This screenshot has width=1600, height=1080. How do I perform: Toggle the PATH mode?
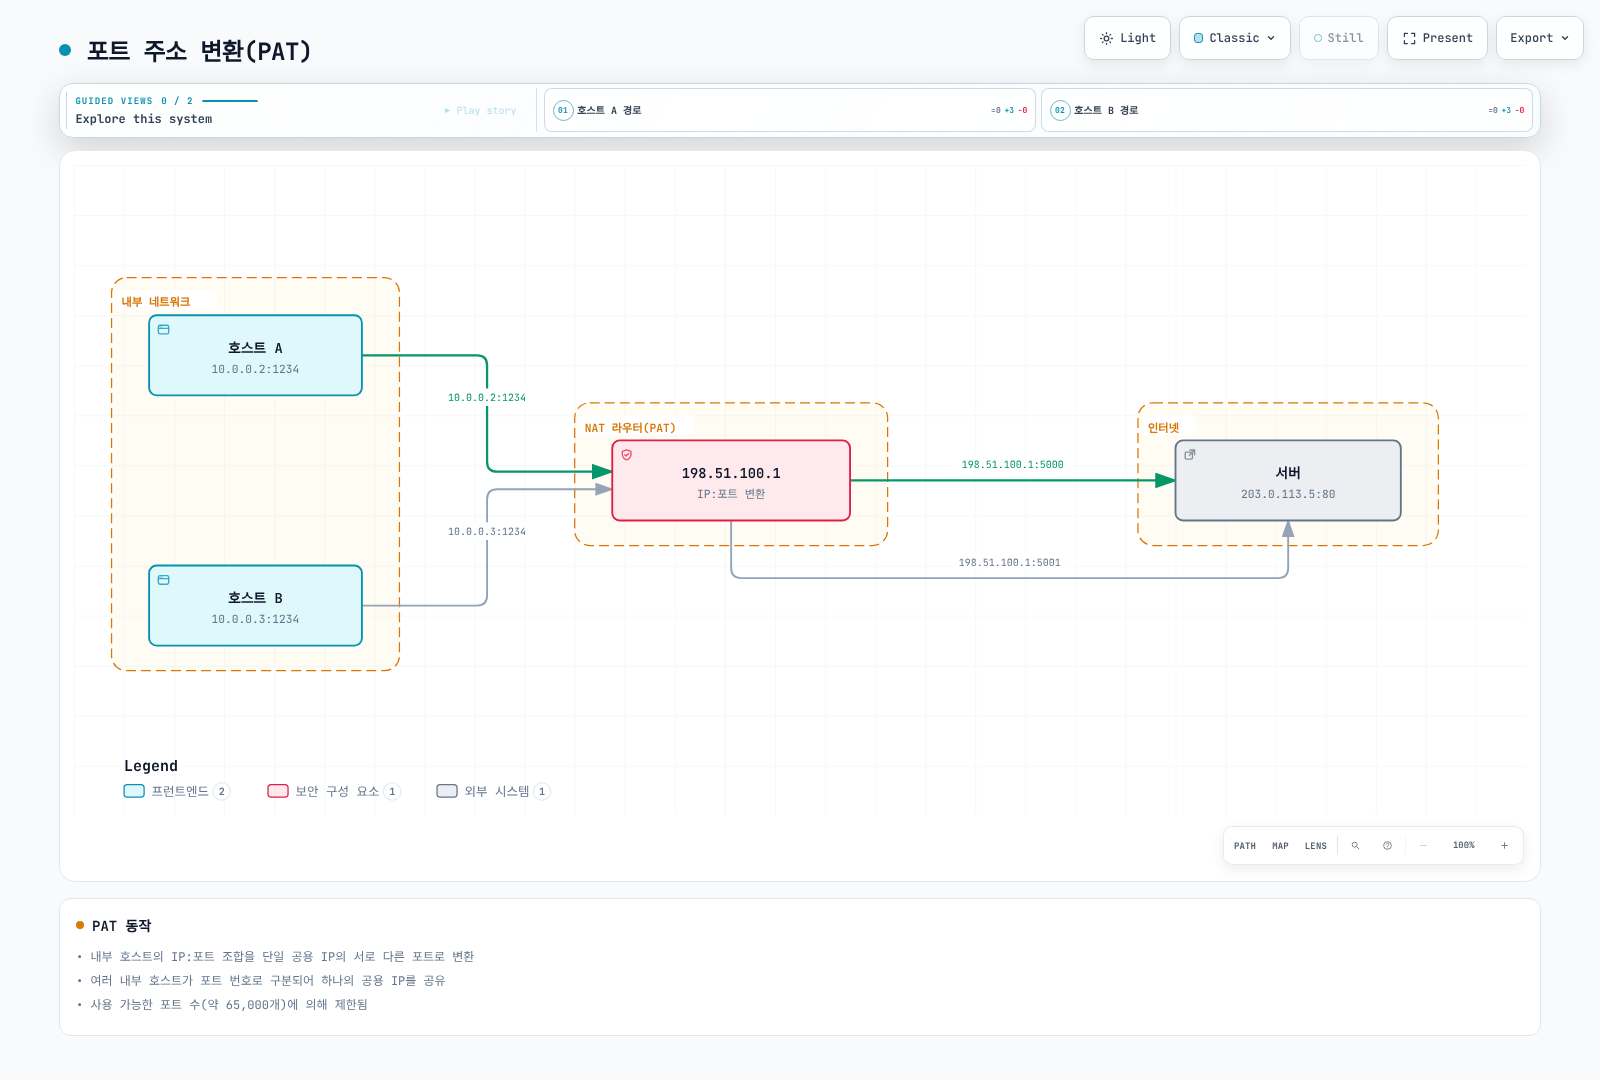tap(1245, 846)
